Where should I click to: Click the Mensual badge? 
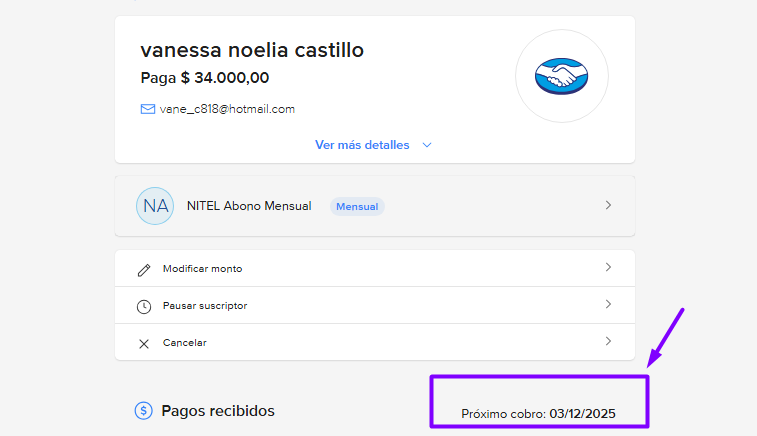(357, 206)
